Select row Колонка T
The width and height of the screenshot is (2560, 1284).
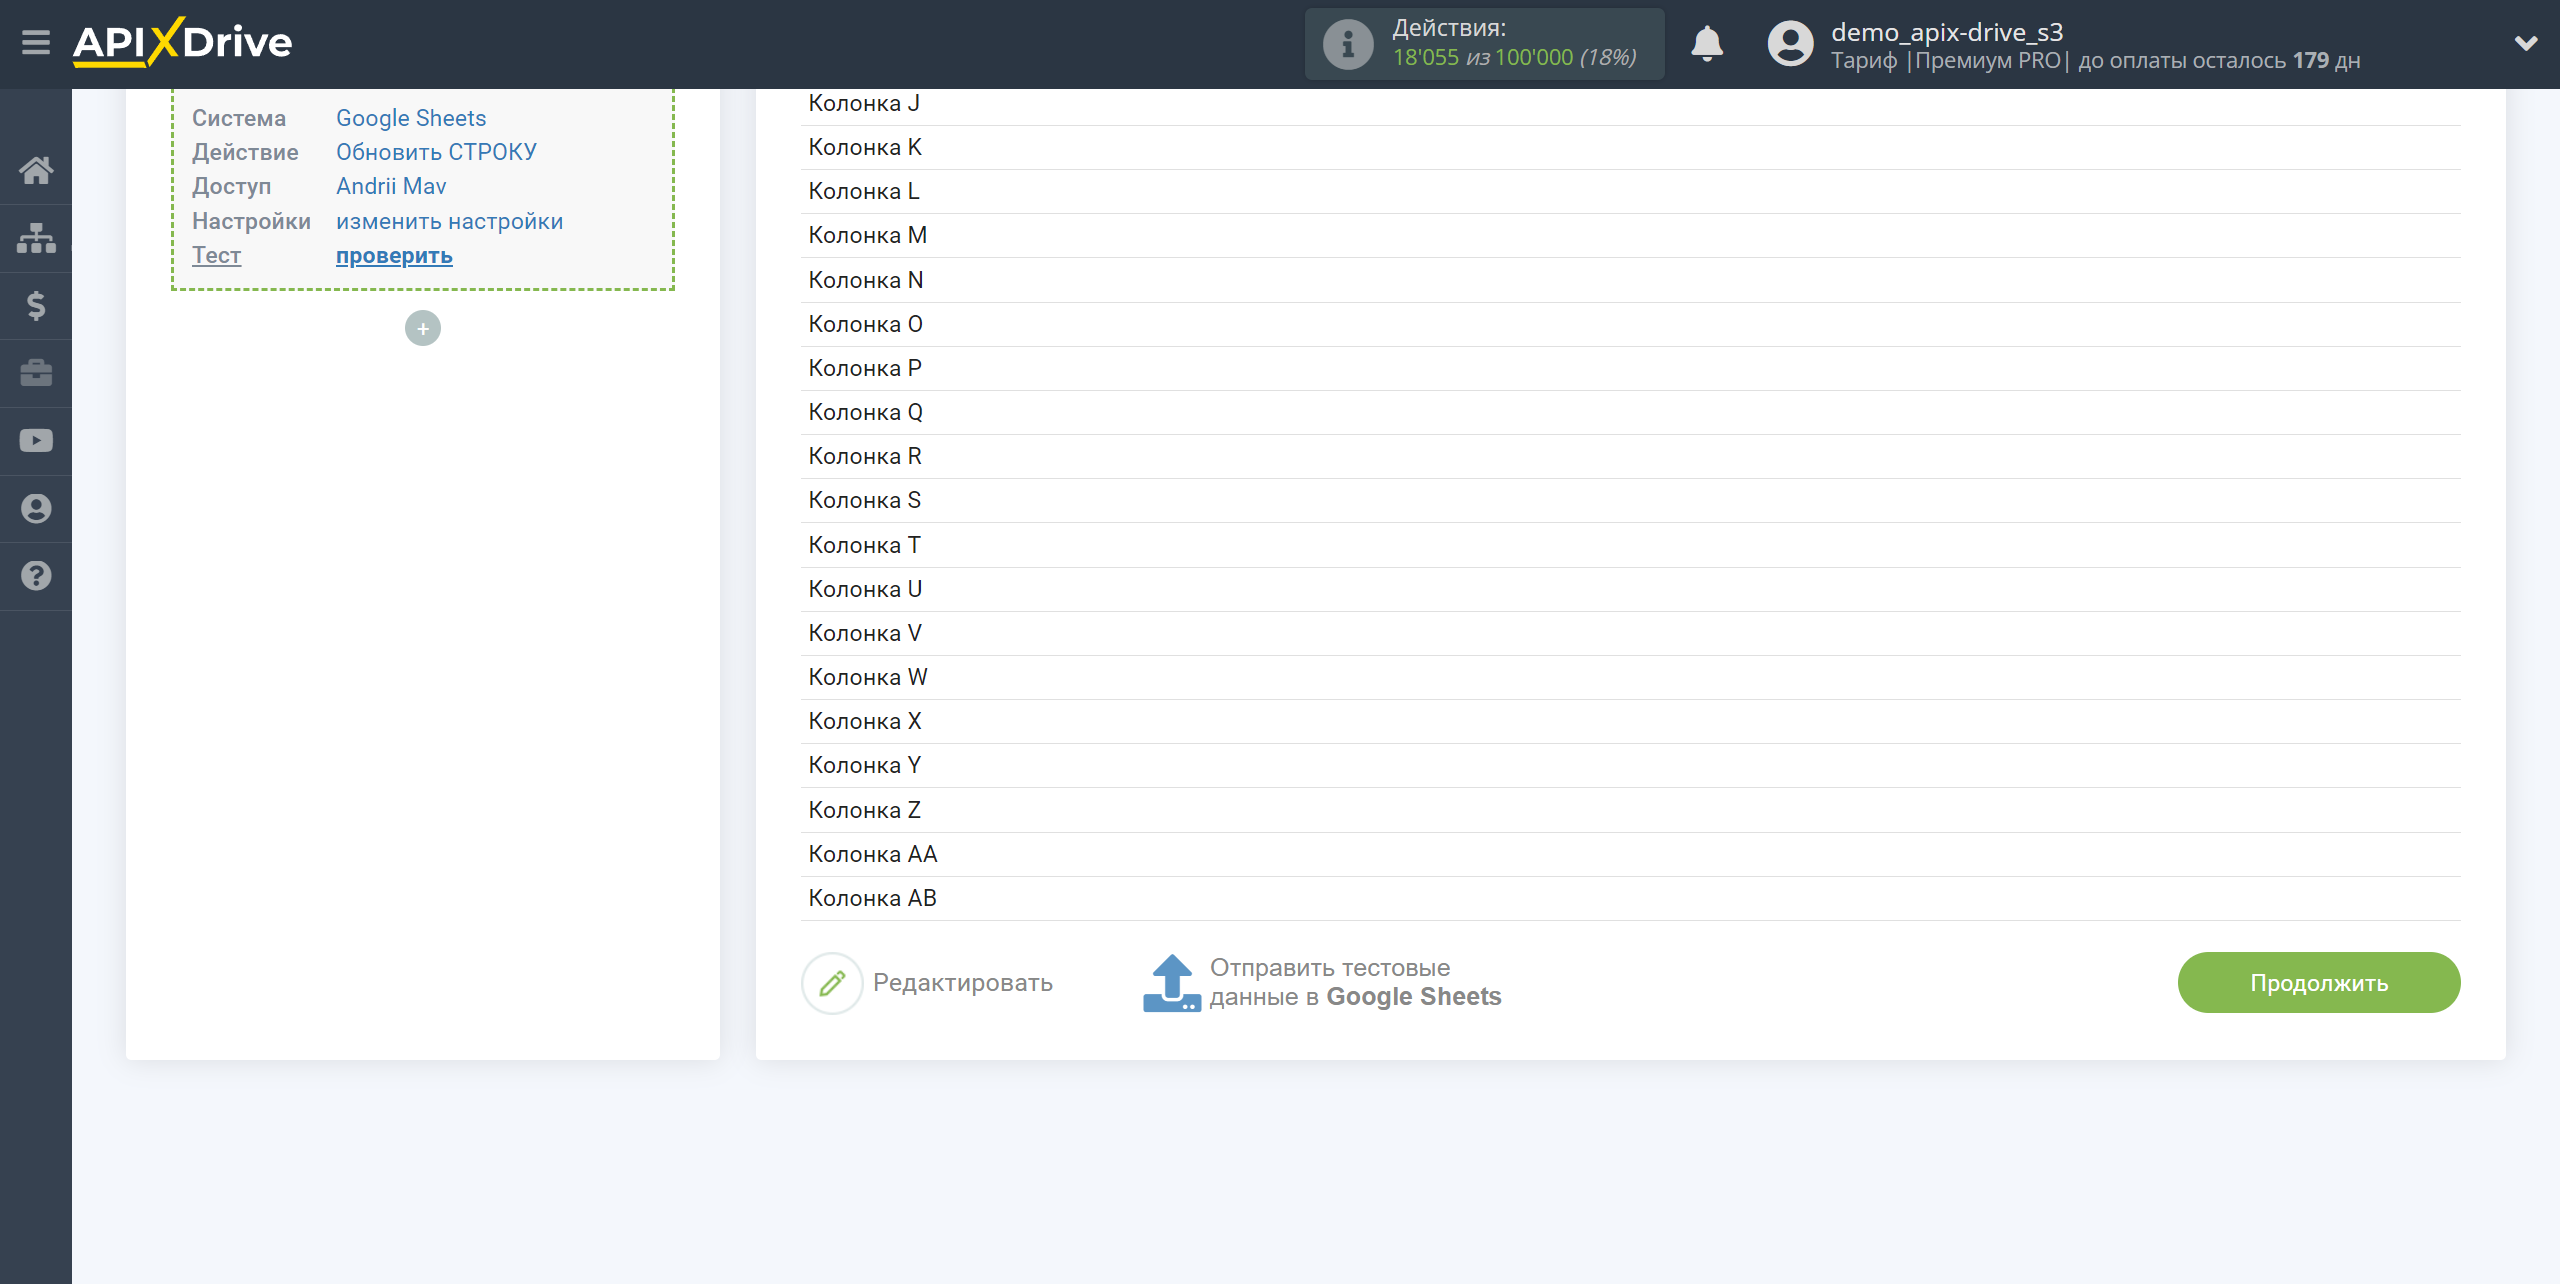pos(1630,545)
